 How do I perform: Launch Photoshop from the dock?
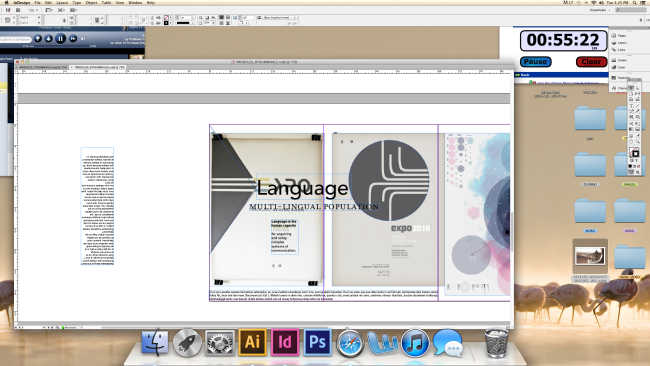click(x=318, y=342)
